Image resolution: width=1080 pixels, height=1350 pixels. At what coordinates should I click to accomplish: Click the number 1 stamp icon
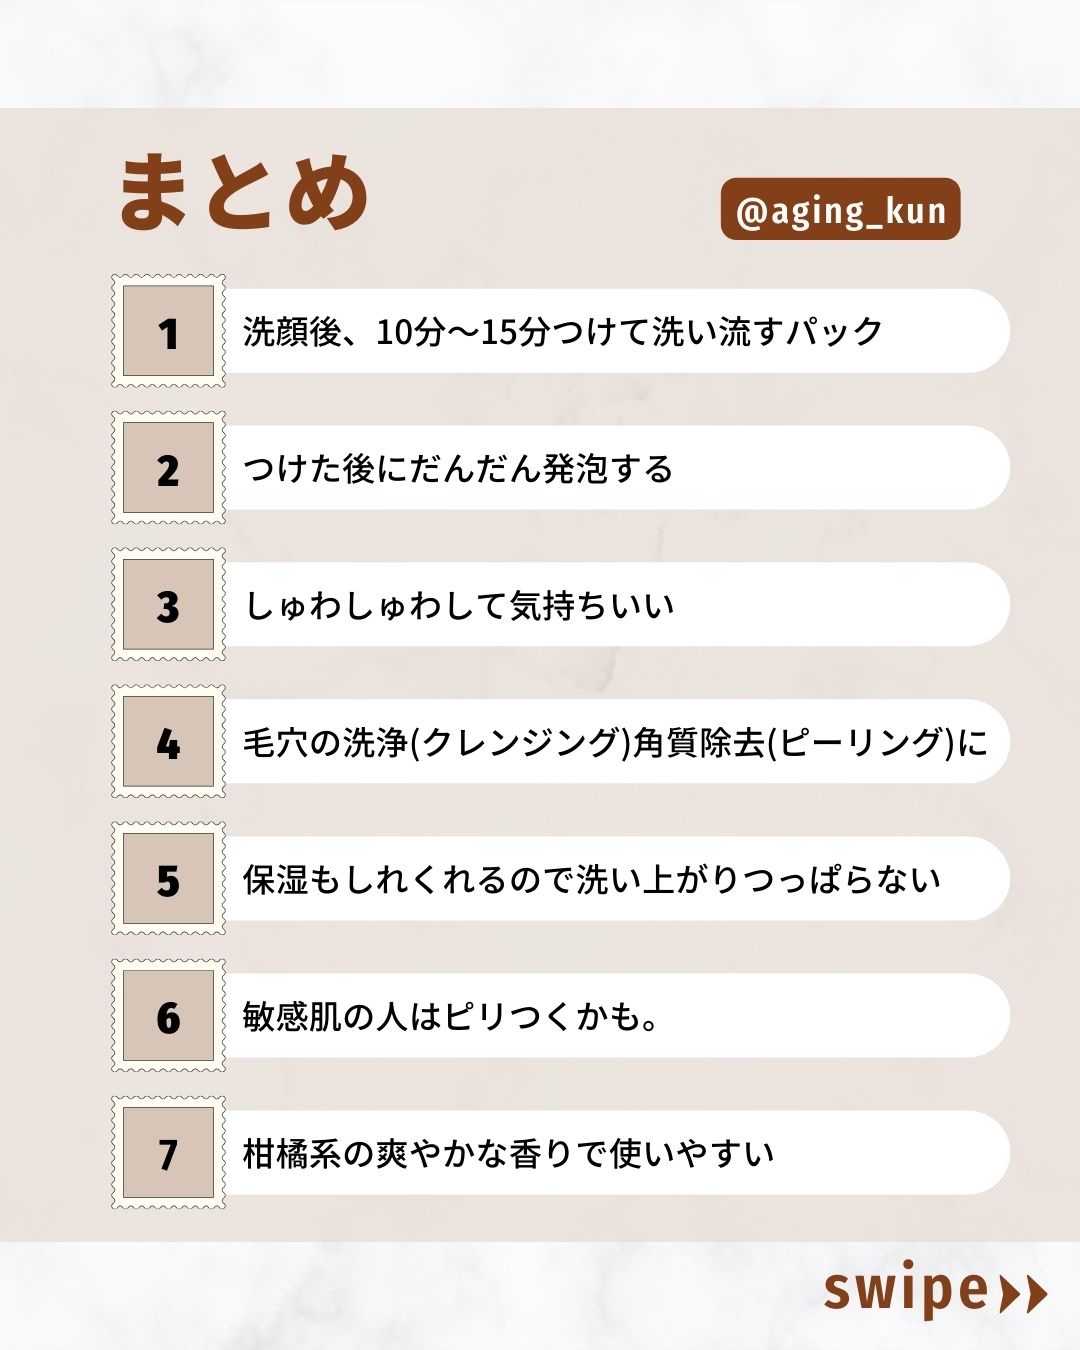pyautogui.click(x=168, y=331)
